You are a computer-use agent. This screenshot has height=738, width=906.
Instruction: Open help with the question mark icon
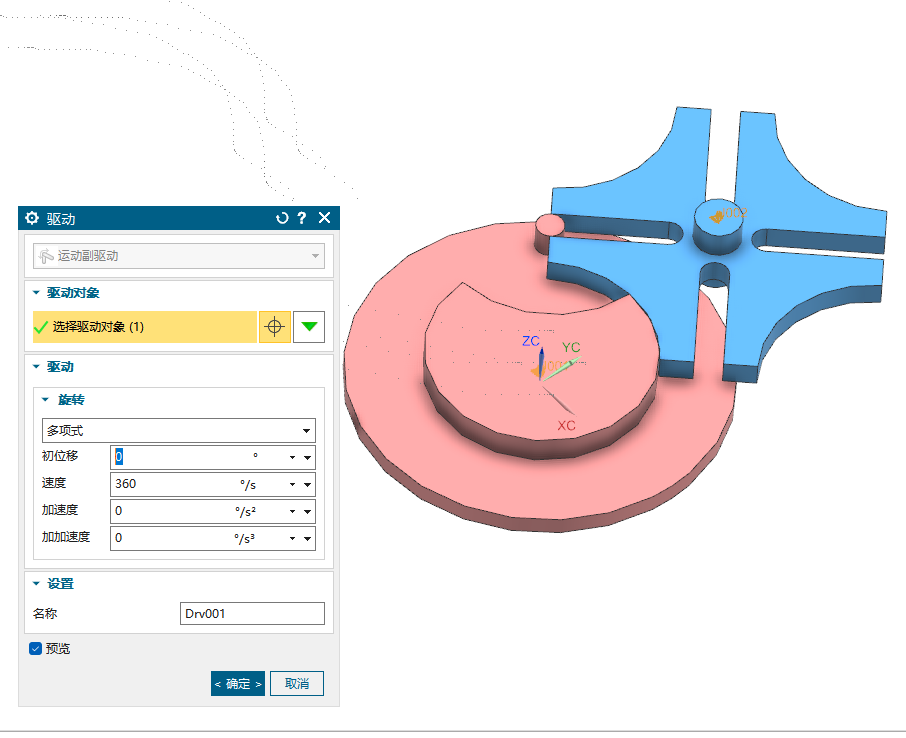tap(302, 218)
